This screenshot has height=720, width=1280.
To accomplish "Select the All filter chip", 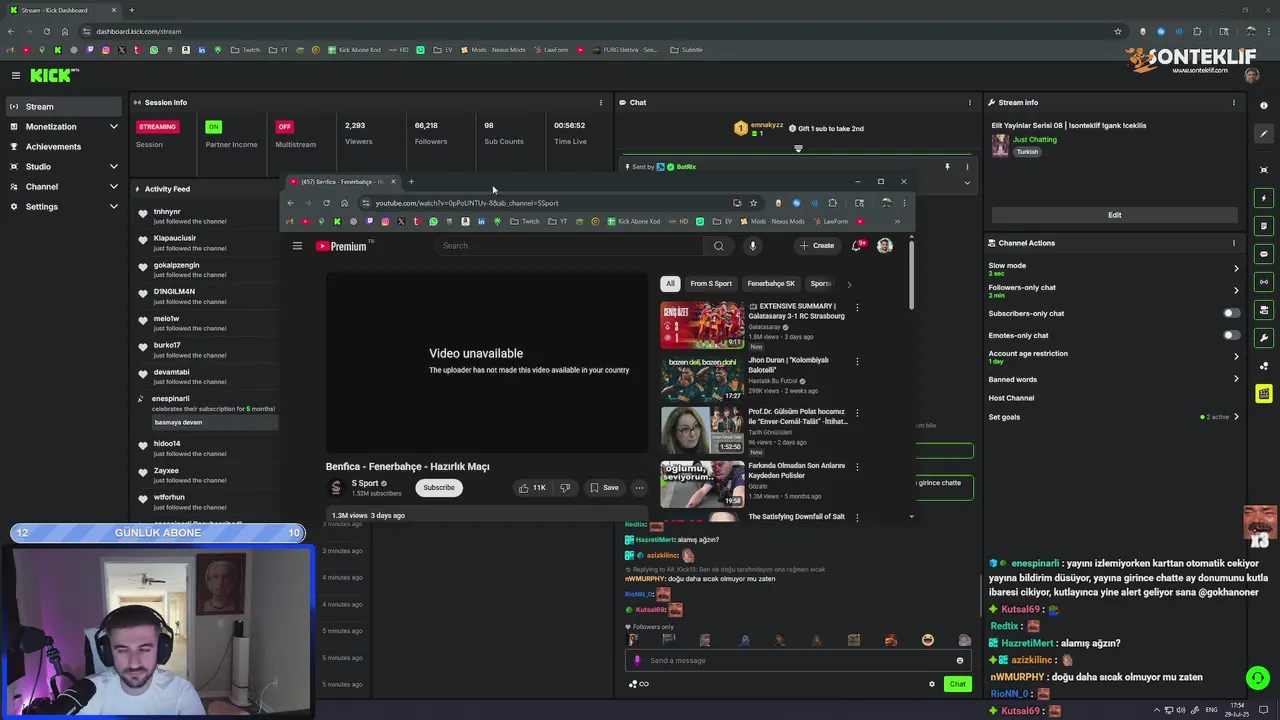I will pyautogui.click(x=670, y=284).
